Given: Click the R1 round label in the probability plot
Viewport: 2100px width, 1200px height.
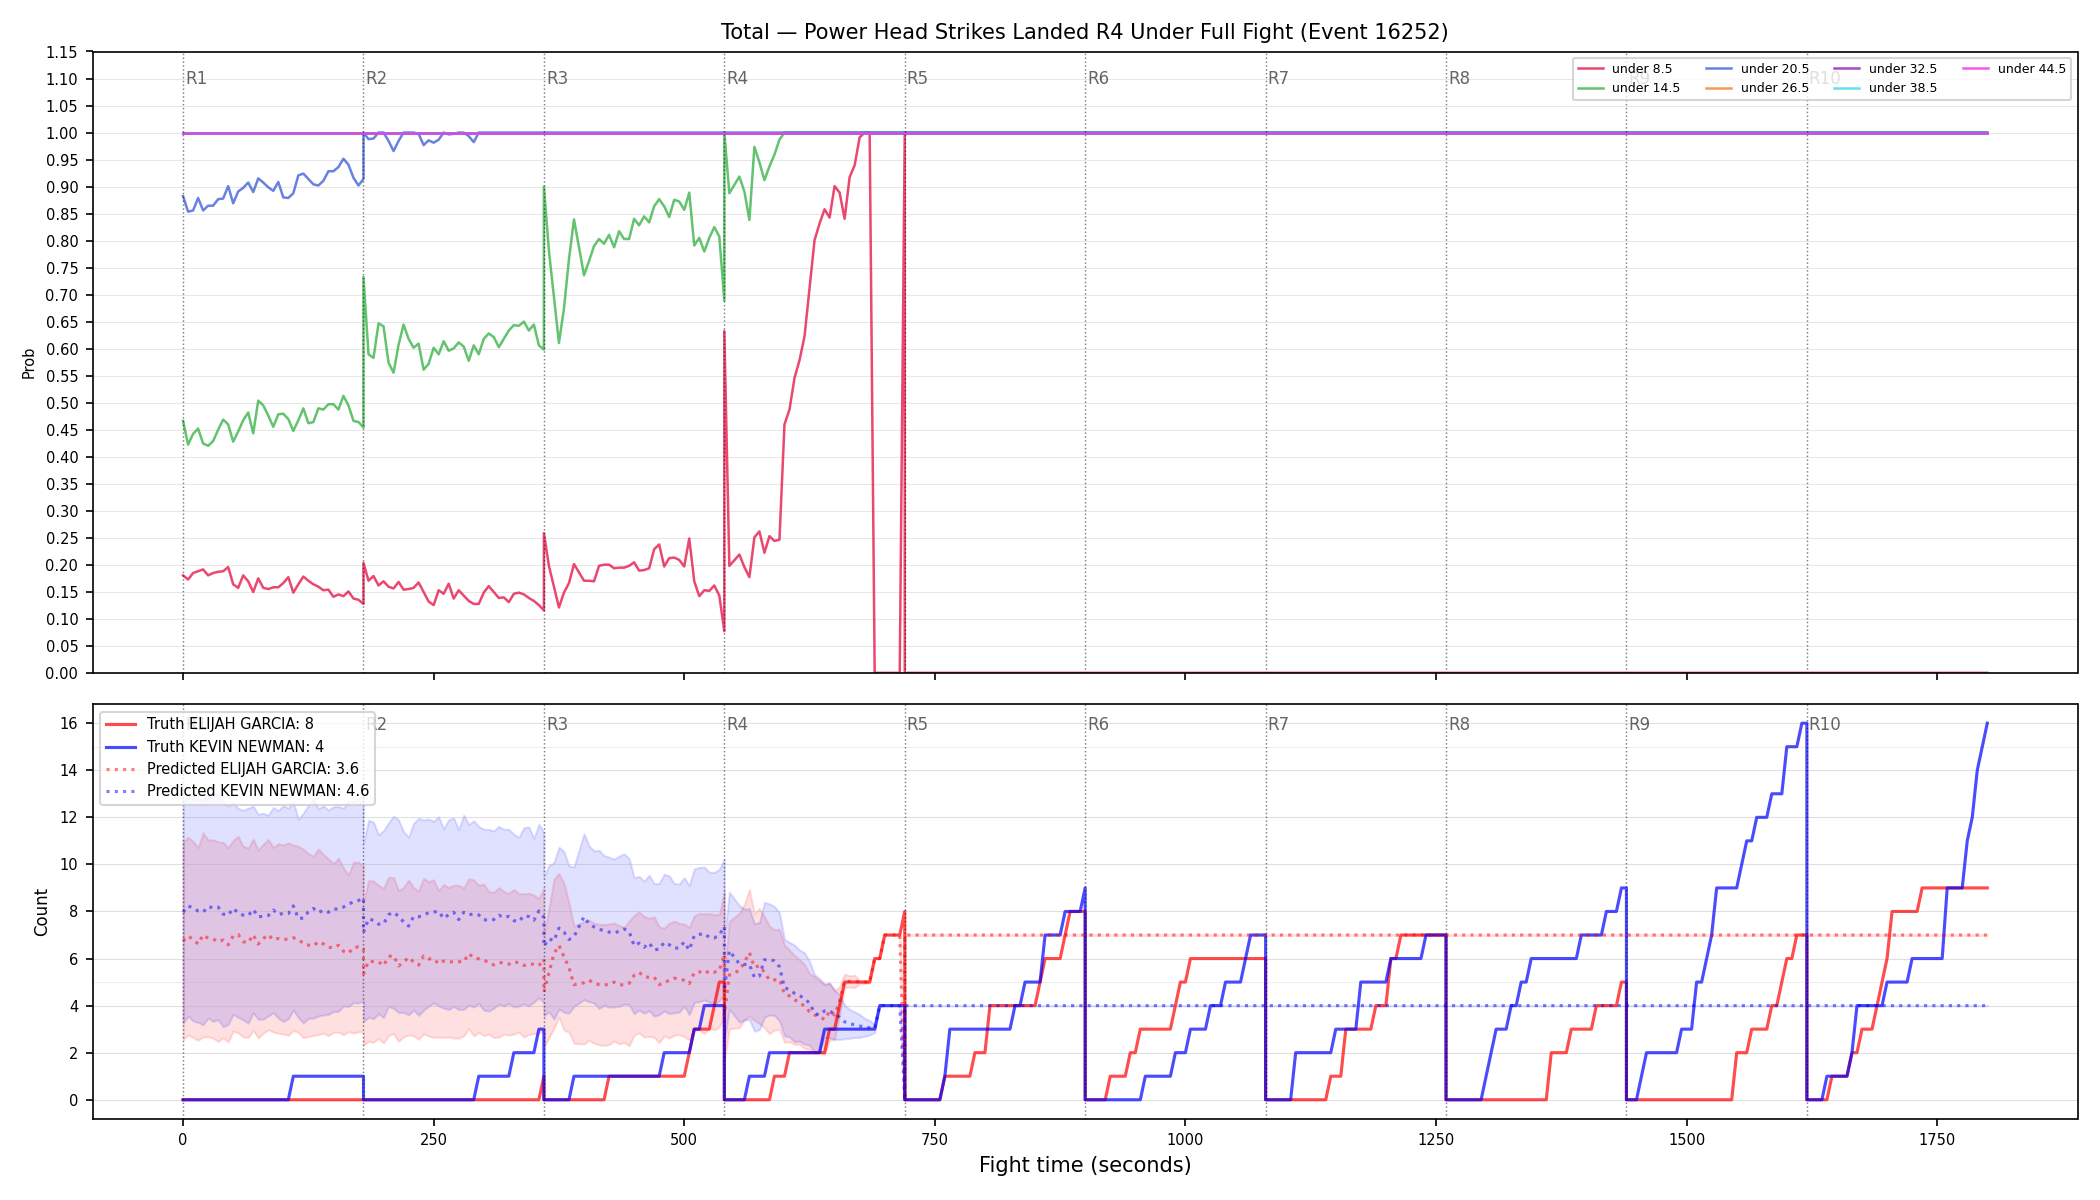Looking at the screenshot, I should point(196,78).
